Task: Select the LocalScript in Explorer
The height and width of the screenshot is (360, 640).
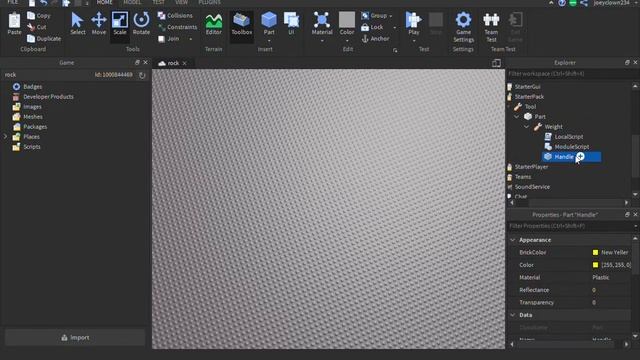Action: pyautogui.click(x=569, y=137)
